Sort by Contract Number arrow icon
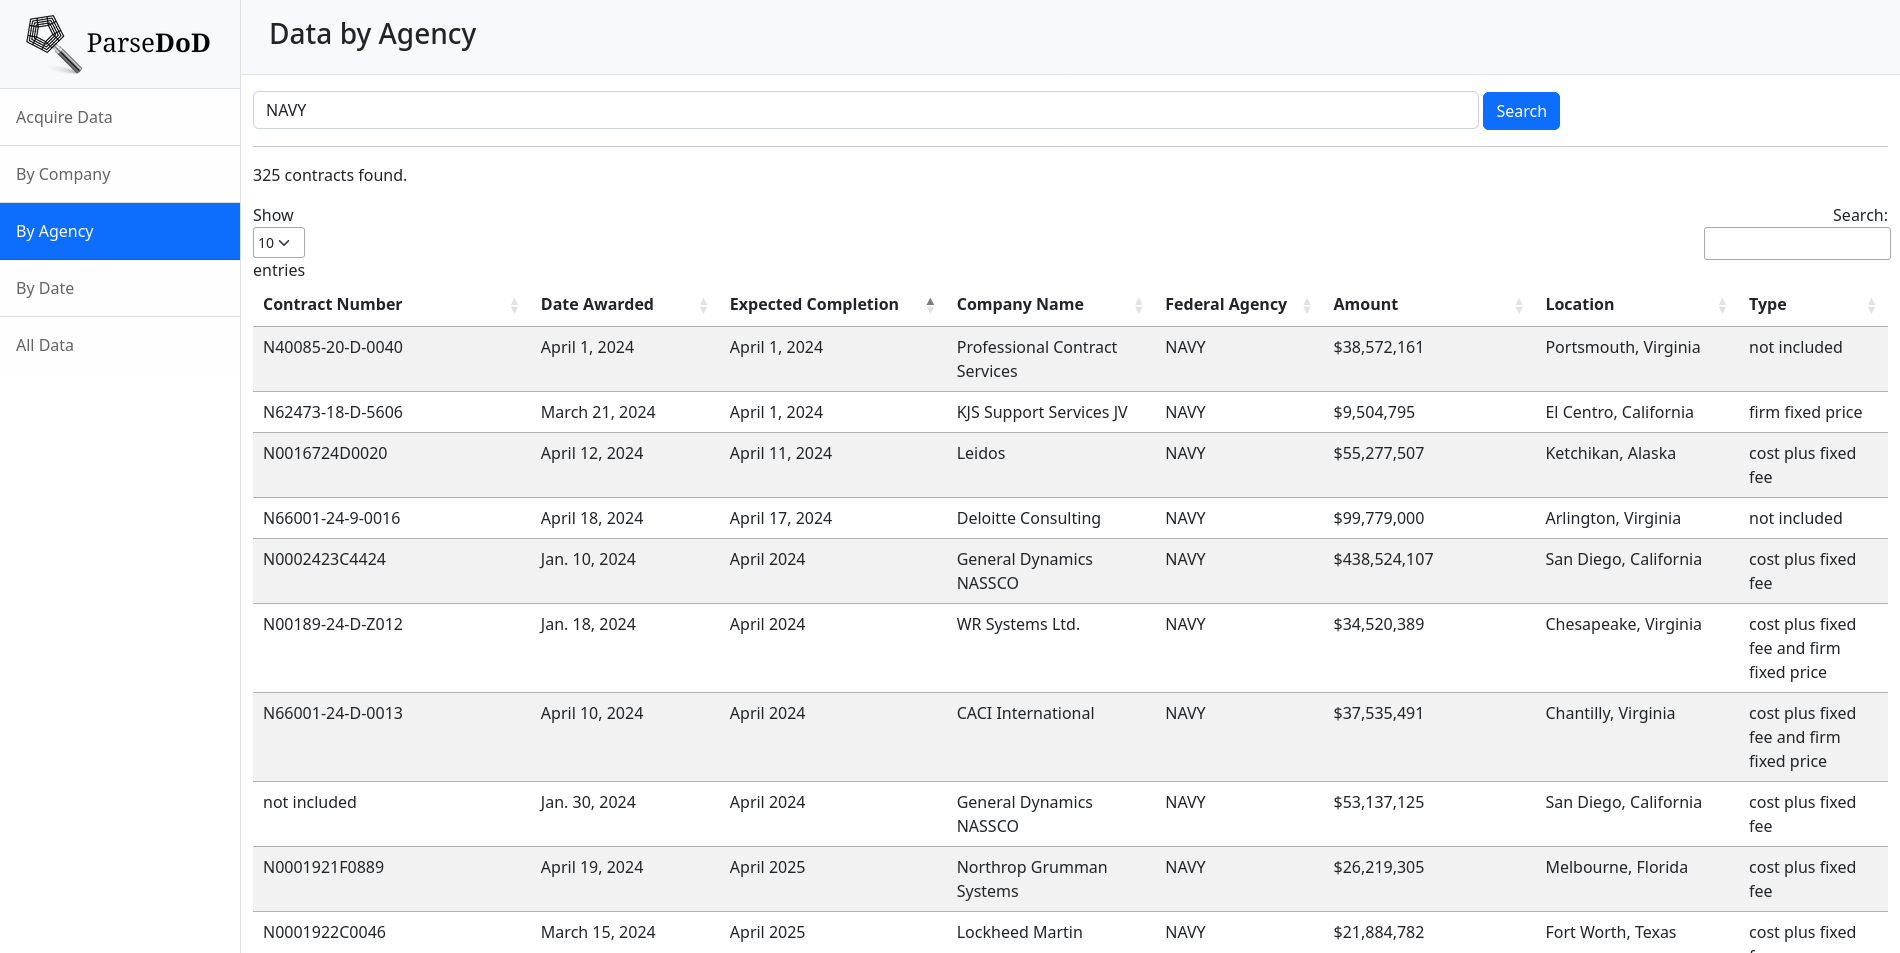This screenshot has width=1900, height=953. coord(514,306)
